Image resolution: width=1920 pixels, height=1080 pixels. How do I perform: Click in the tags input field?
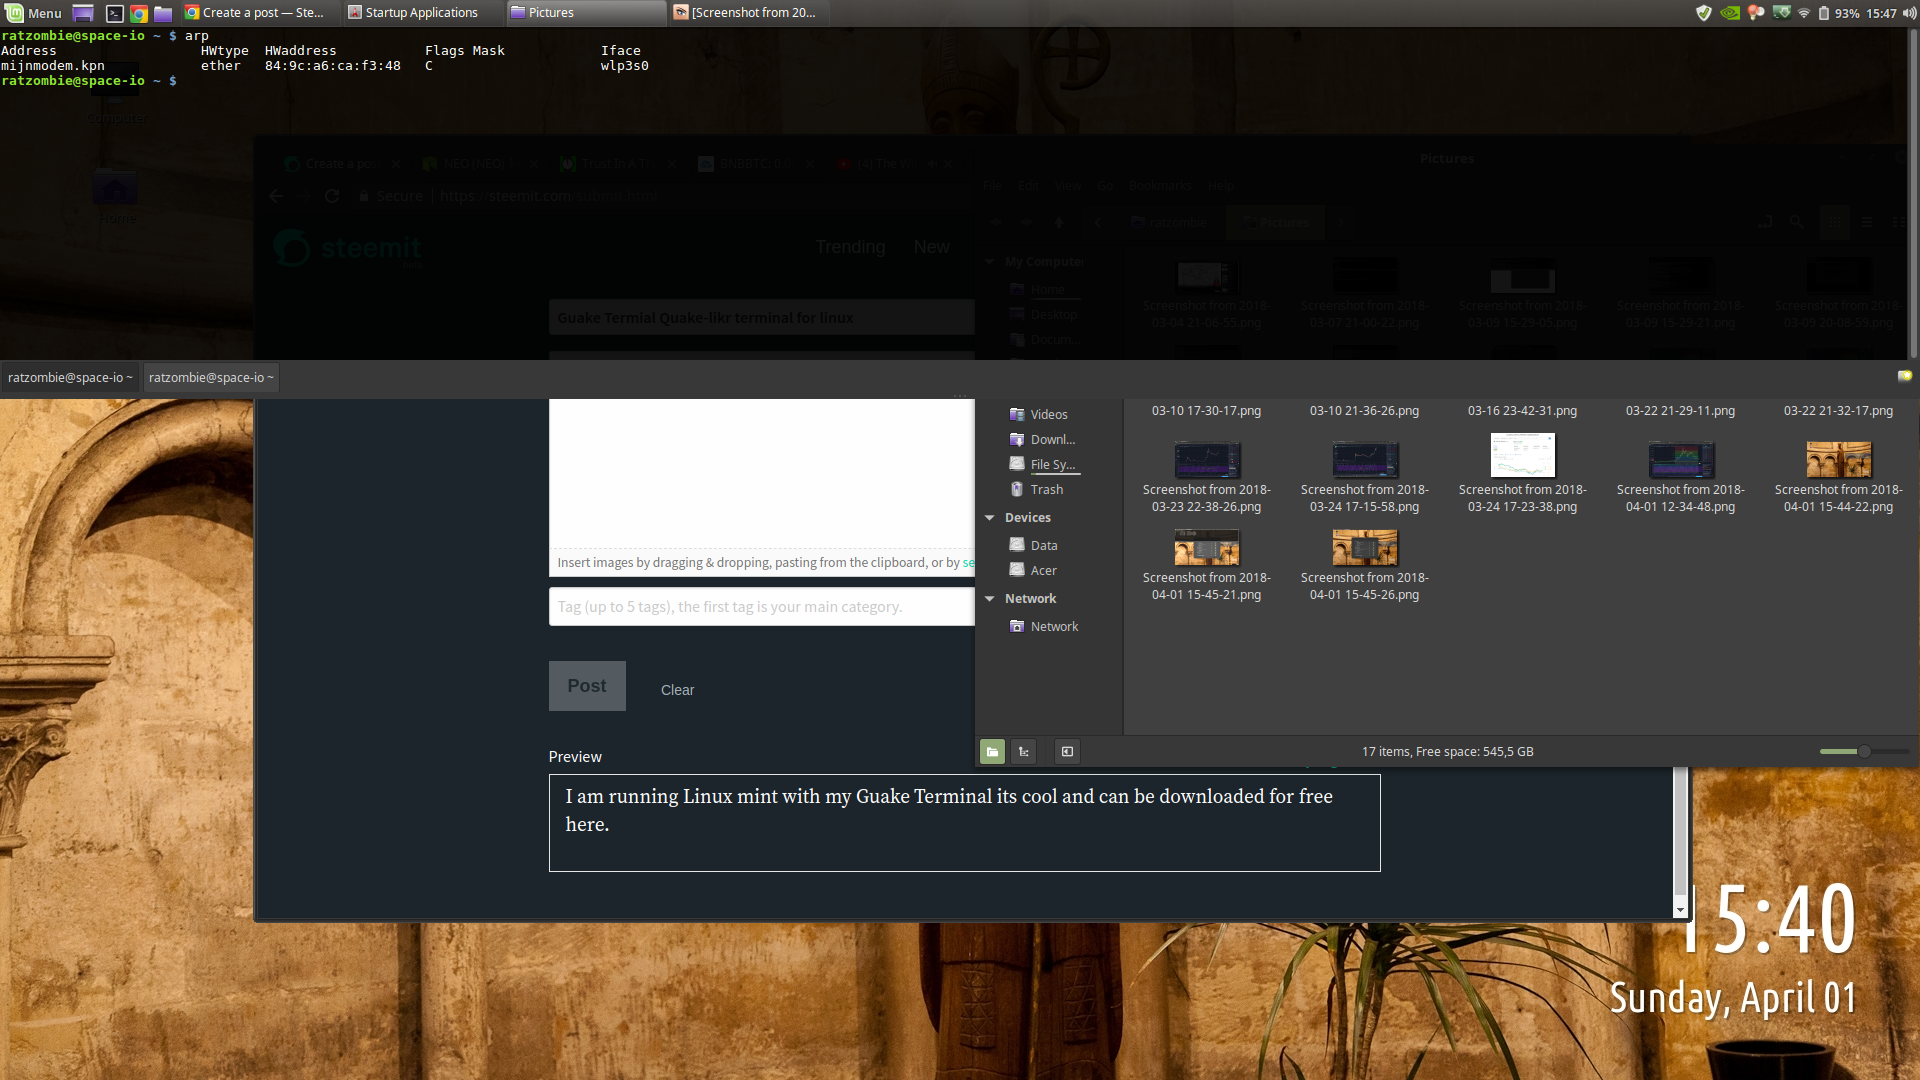coord(760,607)
